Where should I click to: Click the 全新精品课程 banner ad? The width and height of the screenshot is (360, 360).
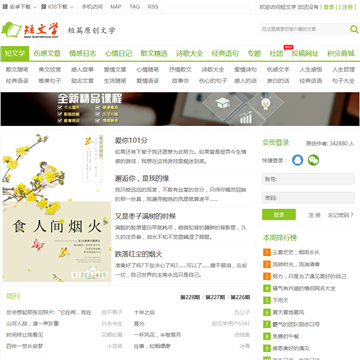pyautogui.click(x=180, y=109)
